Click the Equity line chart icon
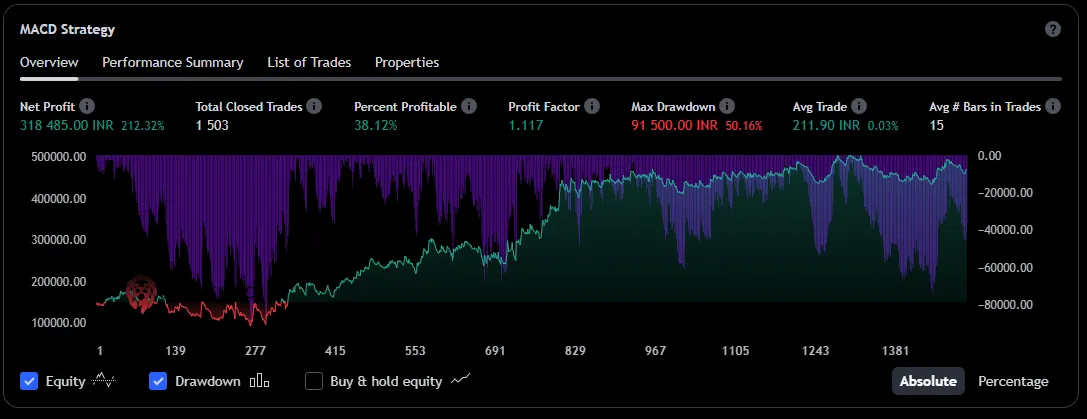1087x419 pixels. [104, 381]
